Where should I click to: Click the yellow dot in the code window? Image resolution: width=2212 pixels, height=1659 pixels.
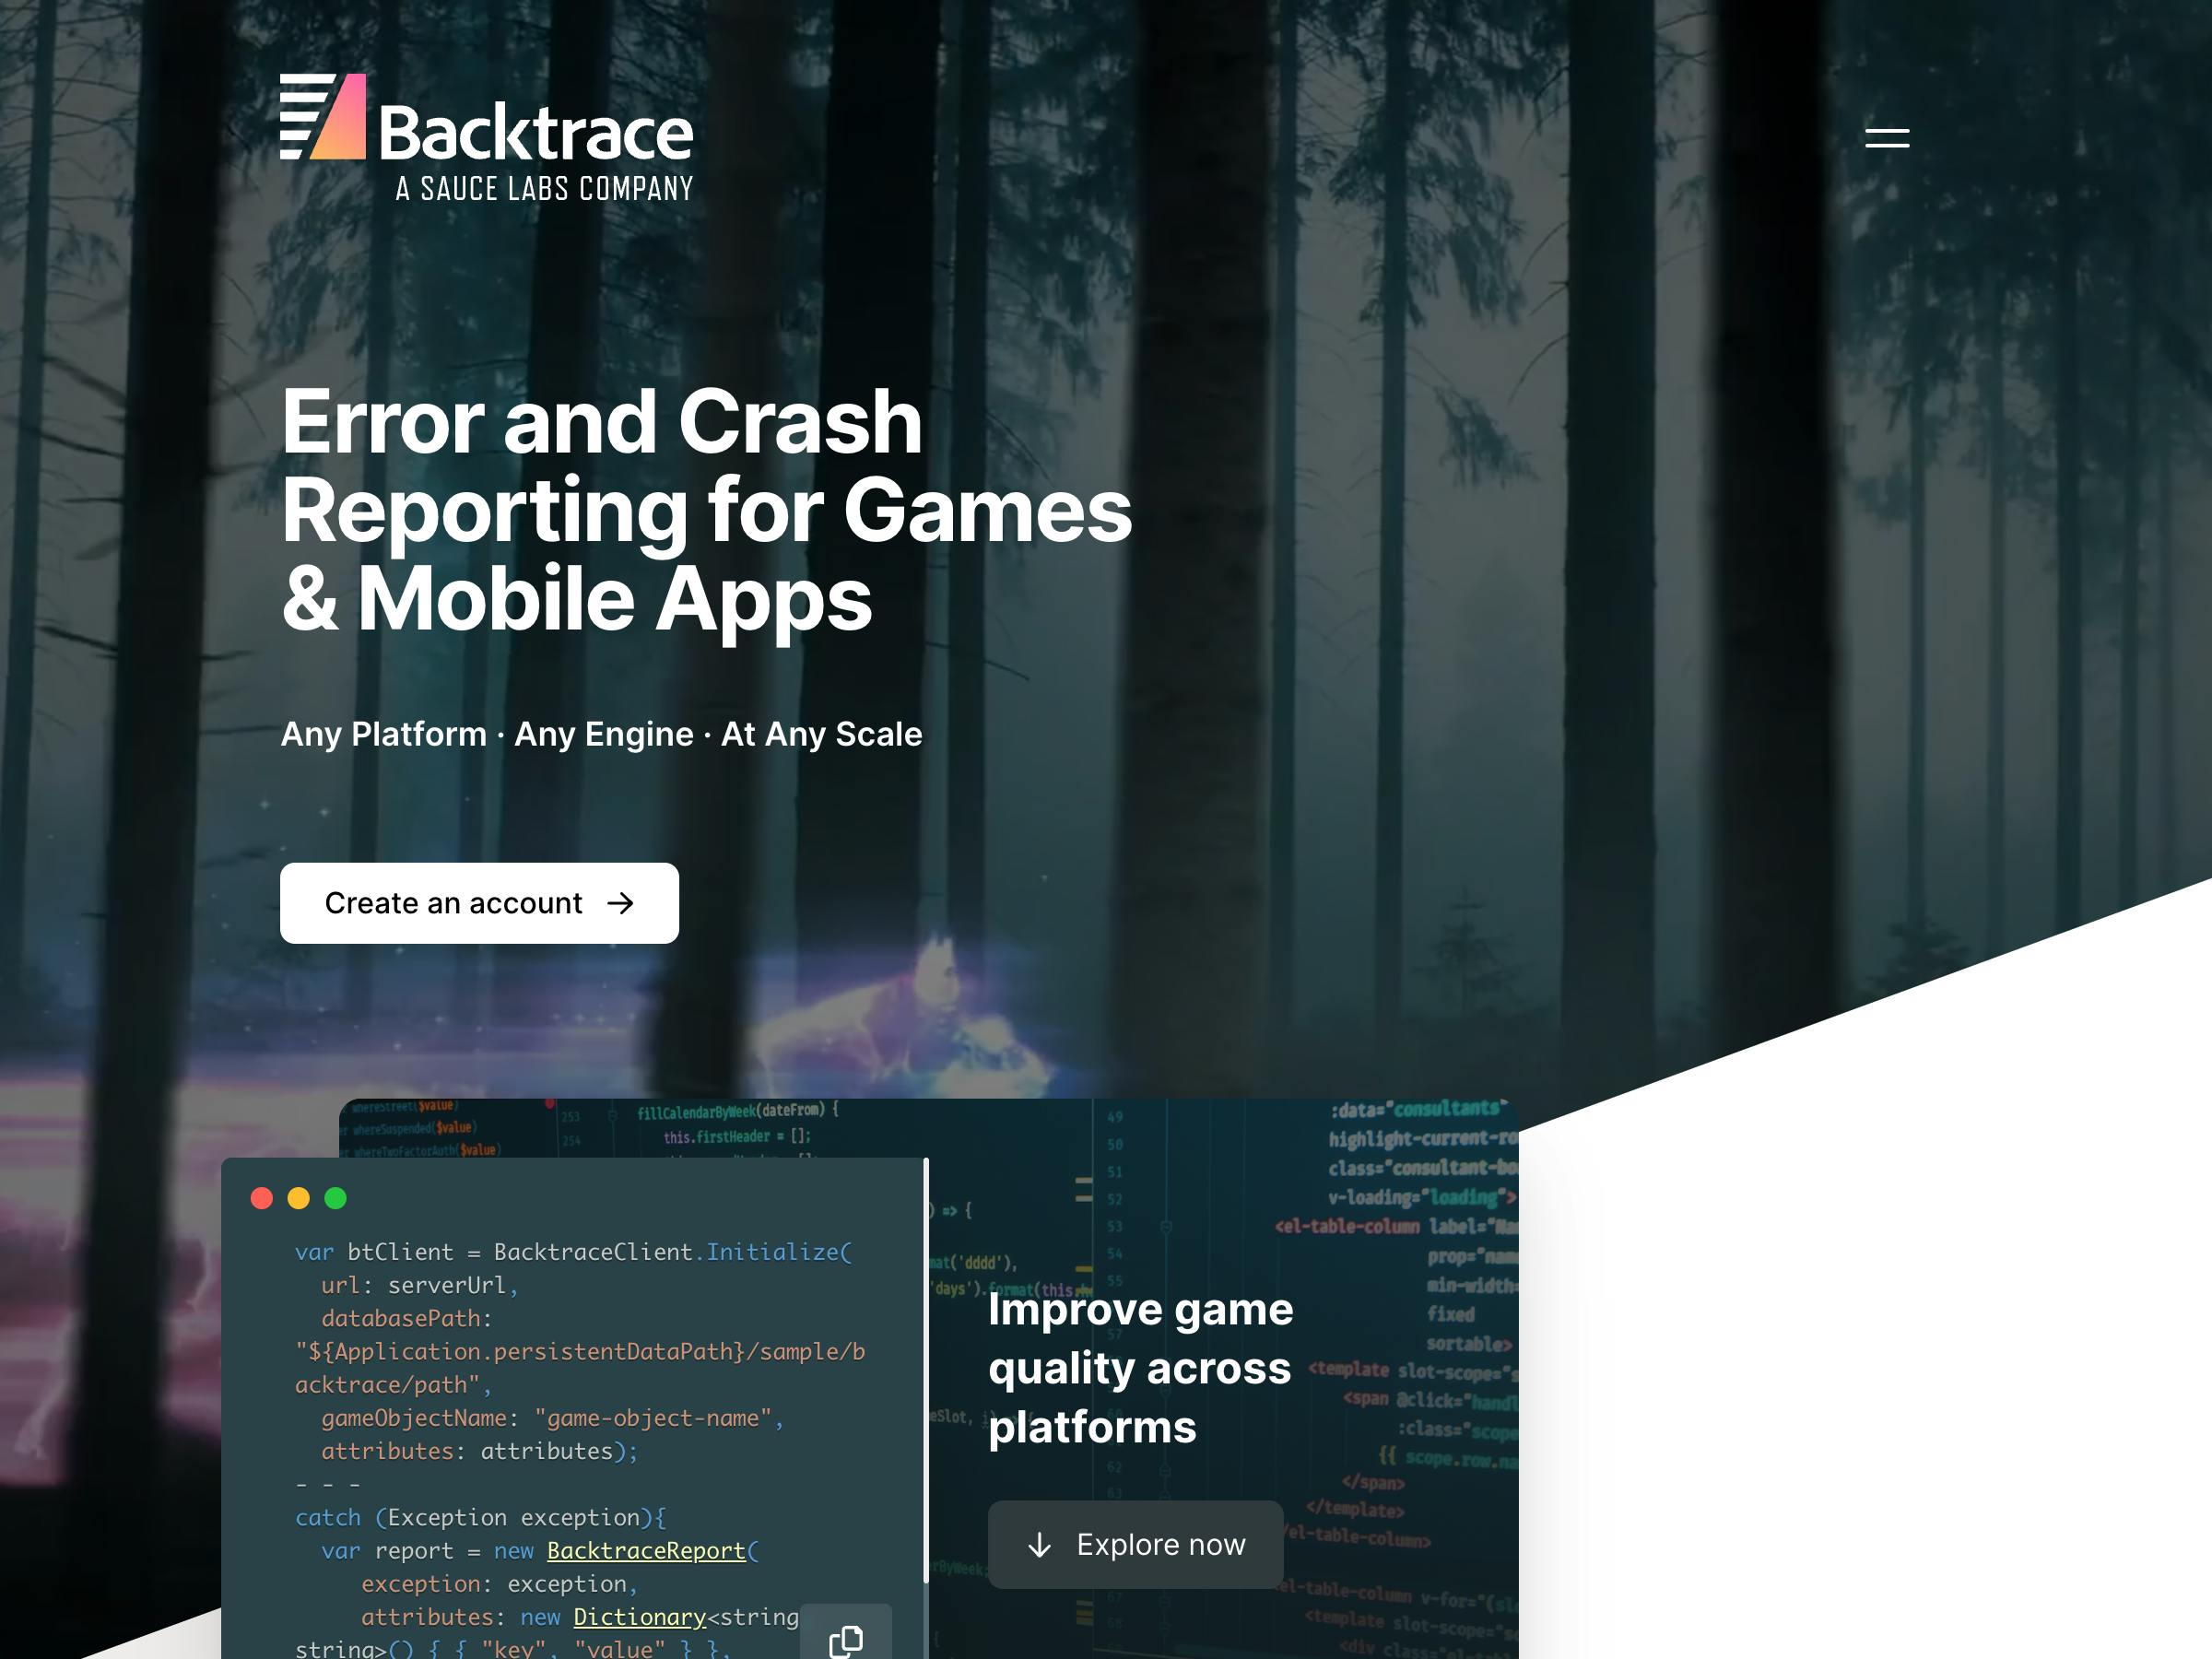pos(299,1198)
